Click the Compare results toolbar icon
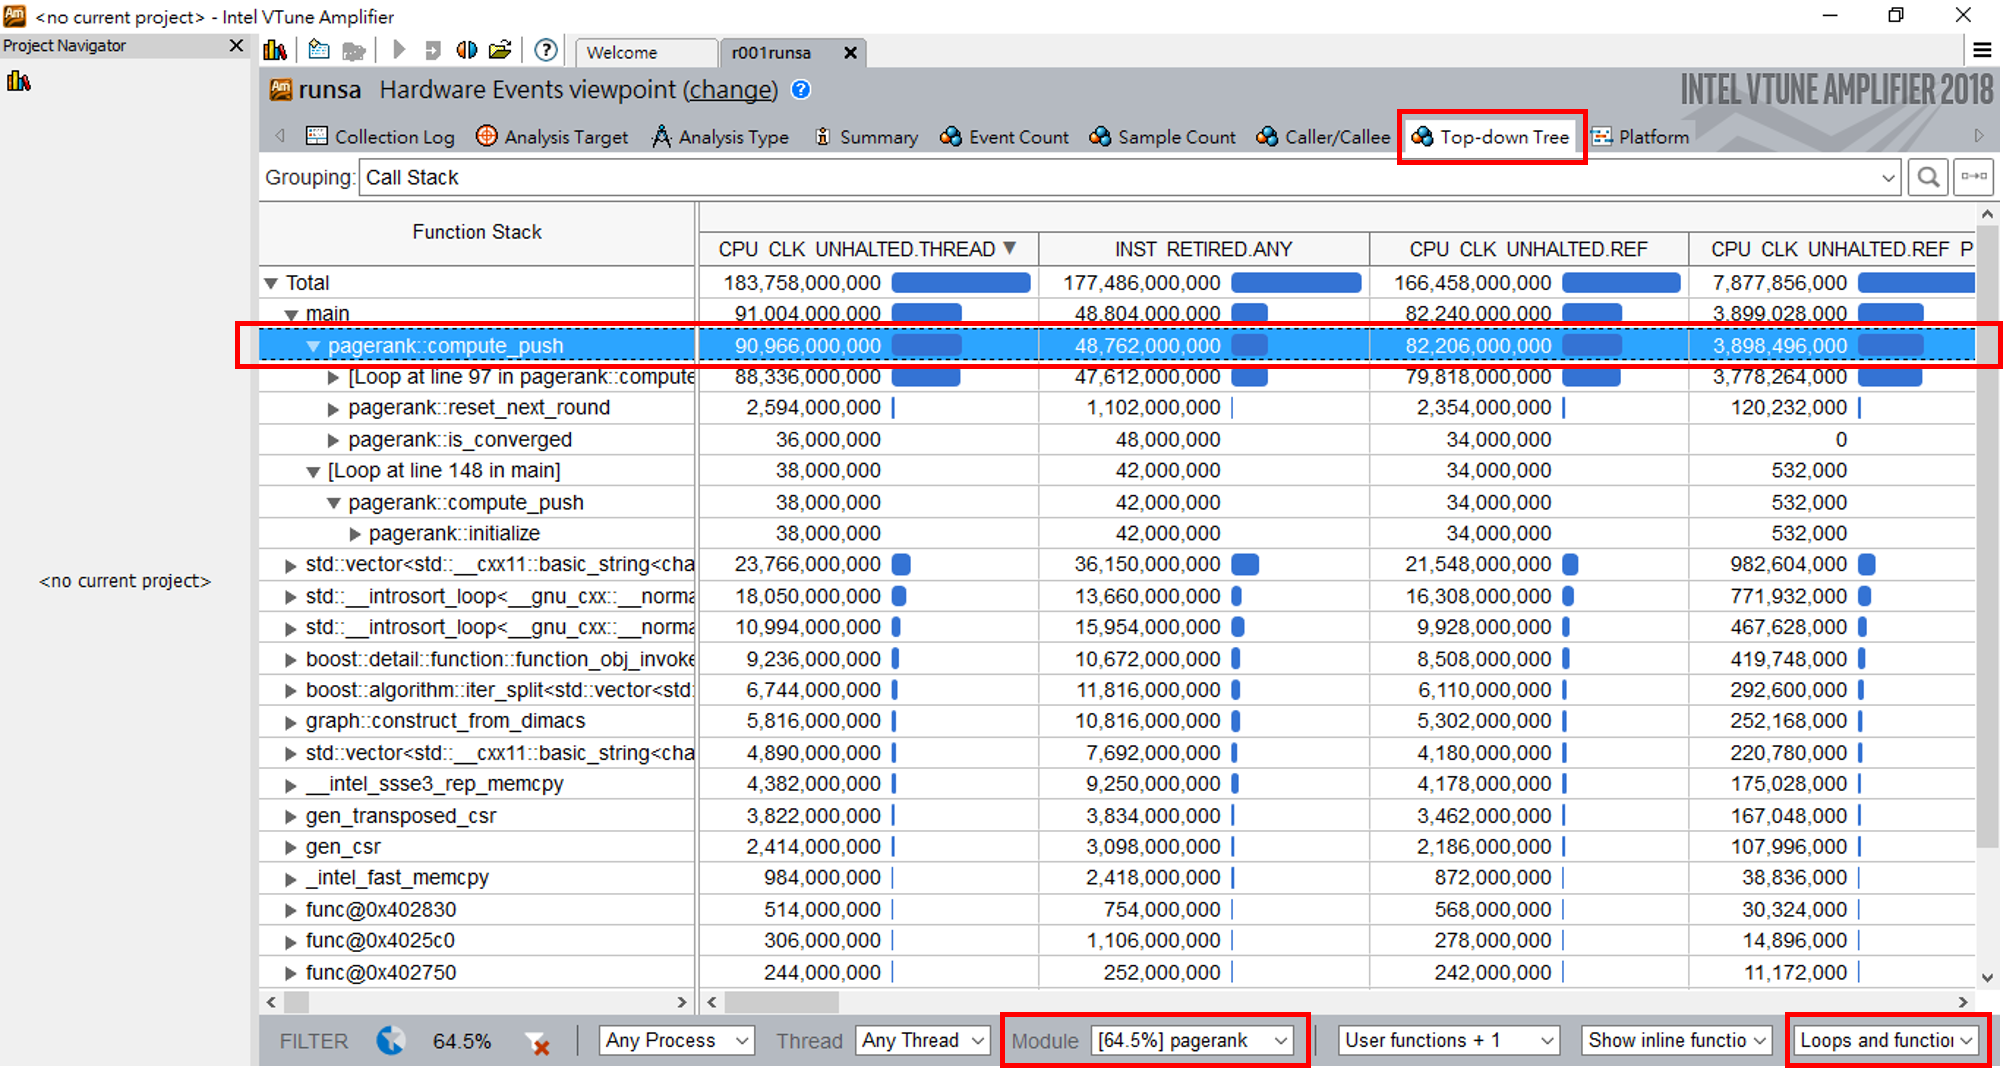The width and height of the screenshot is (2003, 1068). [x=467, y=50]
